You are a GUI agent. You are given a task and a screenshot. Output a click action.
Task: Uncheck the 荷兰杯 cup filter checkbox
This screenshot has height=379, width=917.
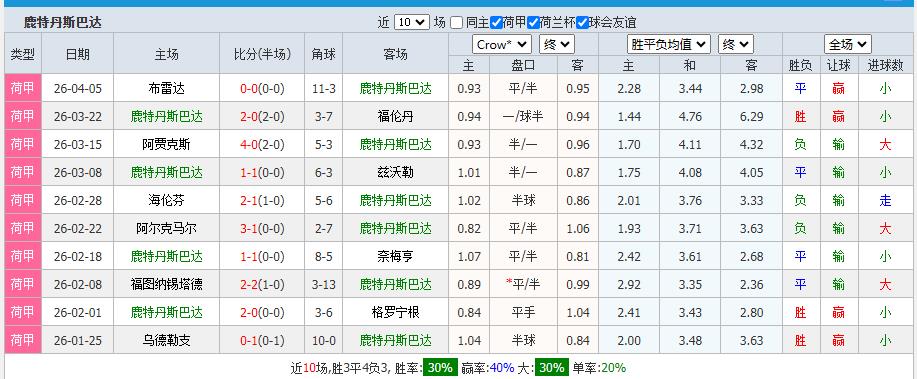click(x=533, y=23)
